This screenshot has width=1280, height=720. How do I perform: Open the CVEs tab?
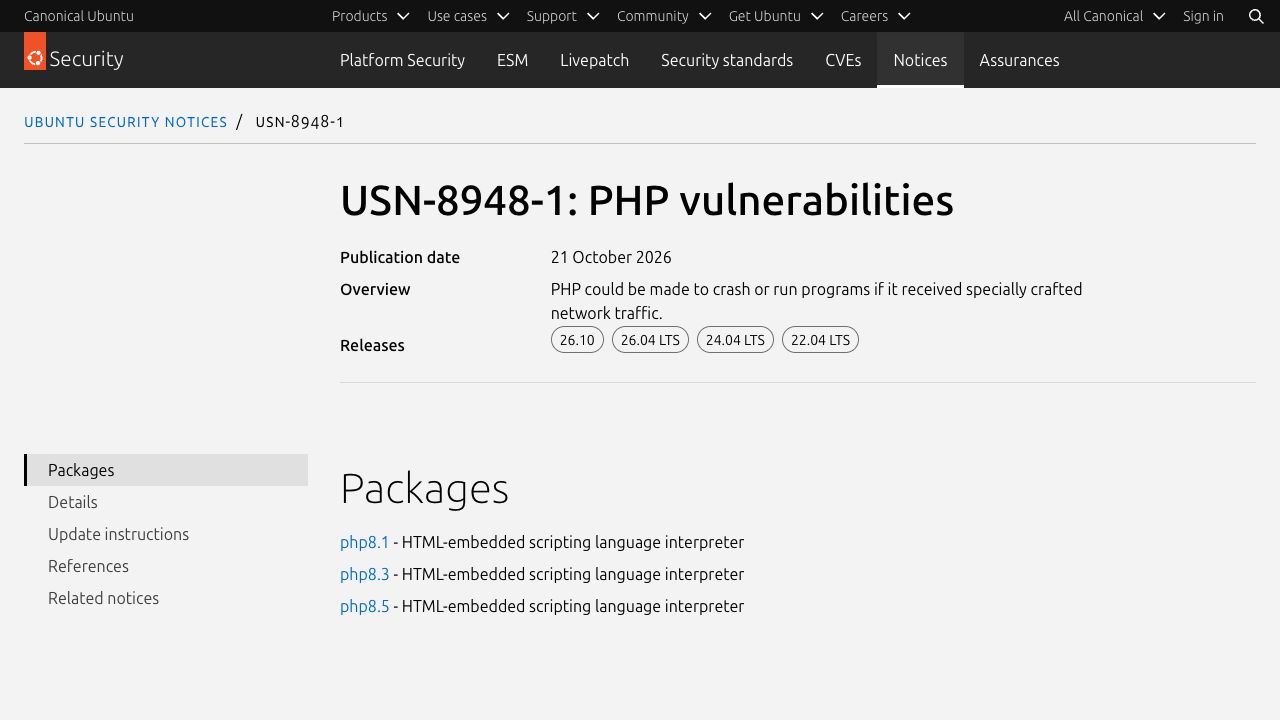pos(843,60)
